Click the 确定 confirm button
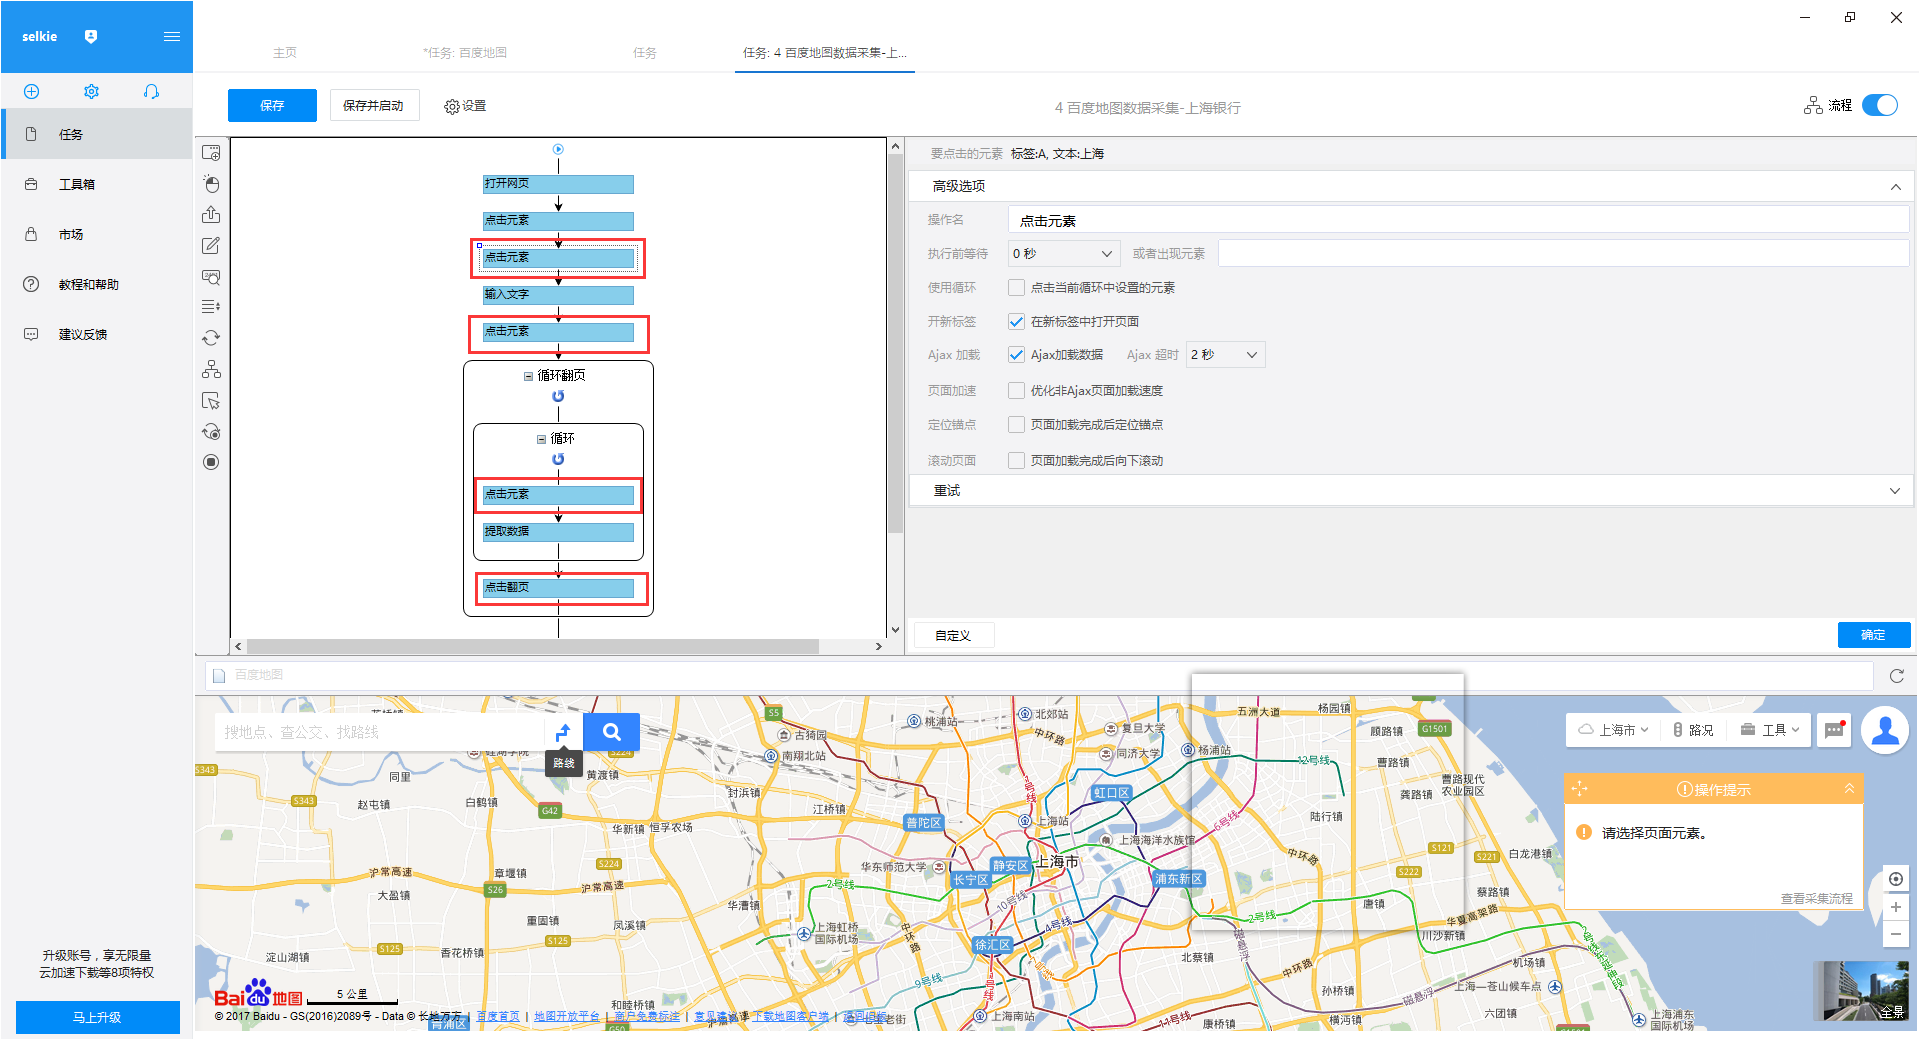1920x1040 pixels. (1873, 635)
